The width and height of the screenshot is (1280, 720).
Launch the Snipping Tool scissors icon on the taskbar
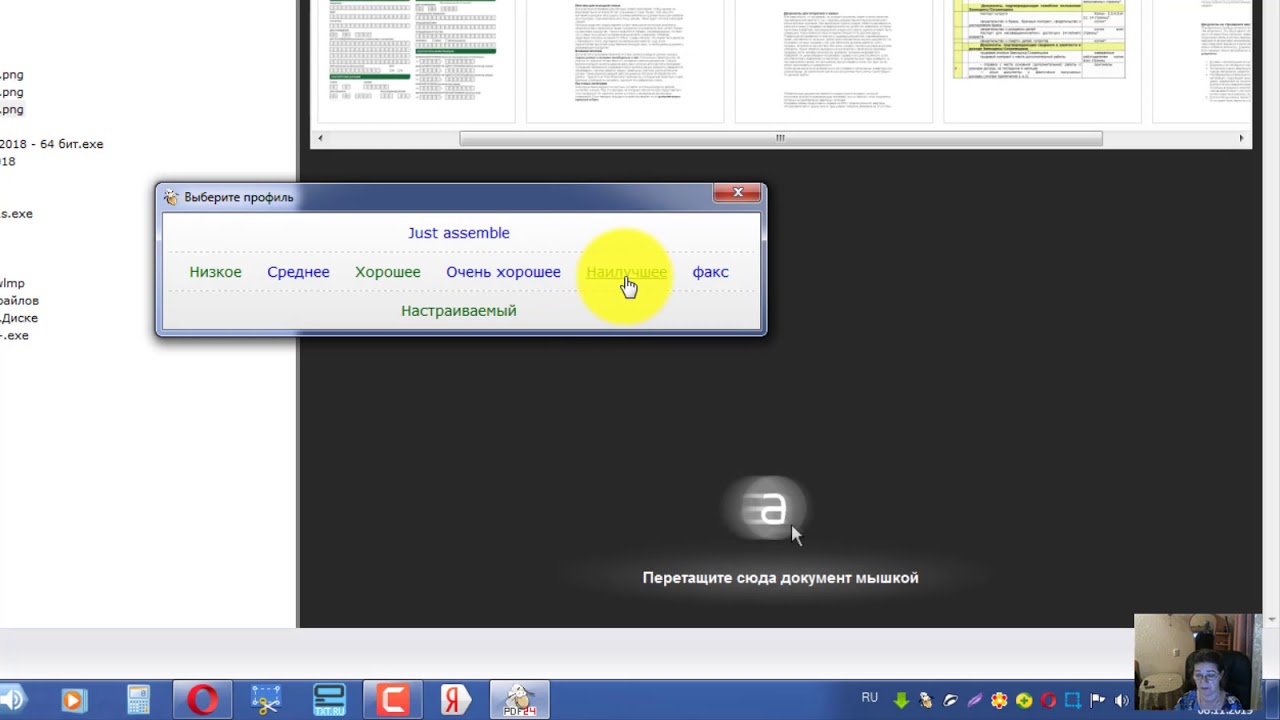266,700
